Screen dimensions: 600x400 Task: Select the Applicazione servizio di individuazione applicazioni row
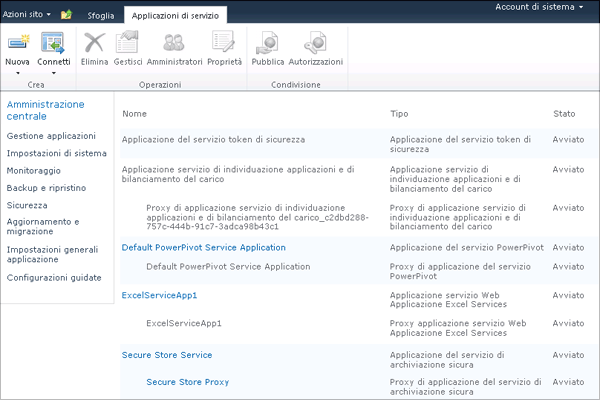[360, 179]
